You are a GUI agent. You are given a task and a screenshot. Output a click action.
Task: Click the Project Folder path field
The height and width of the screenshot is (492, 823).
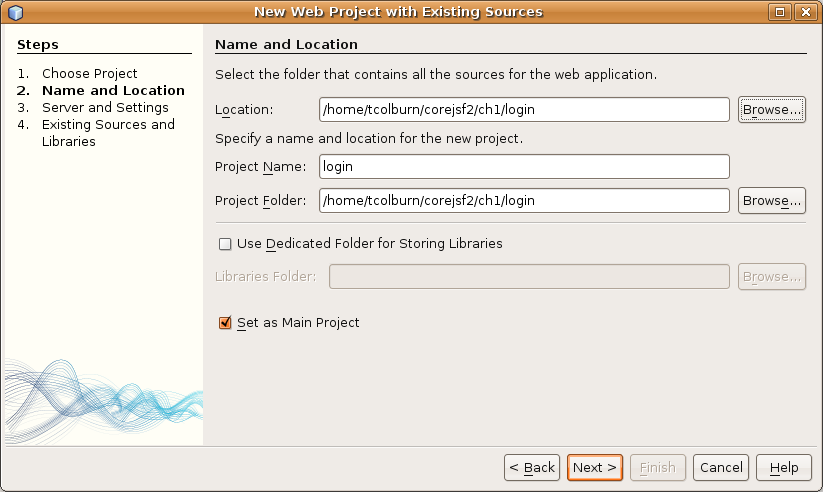(x=524, y=201)
